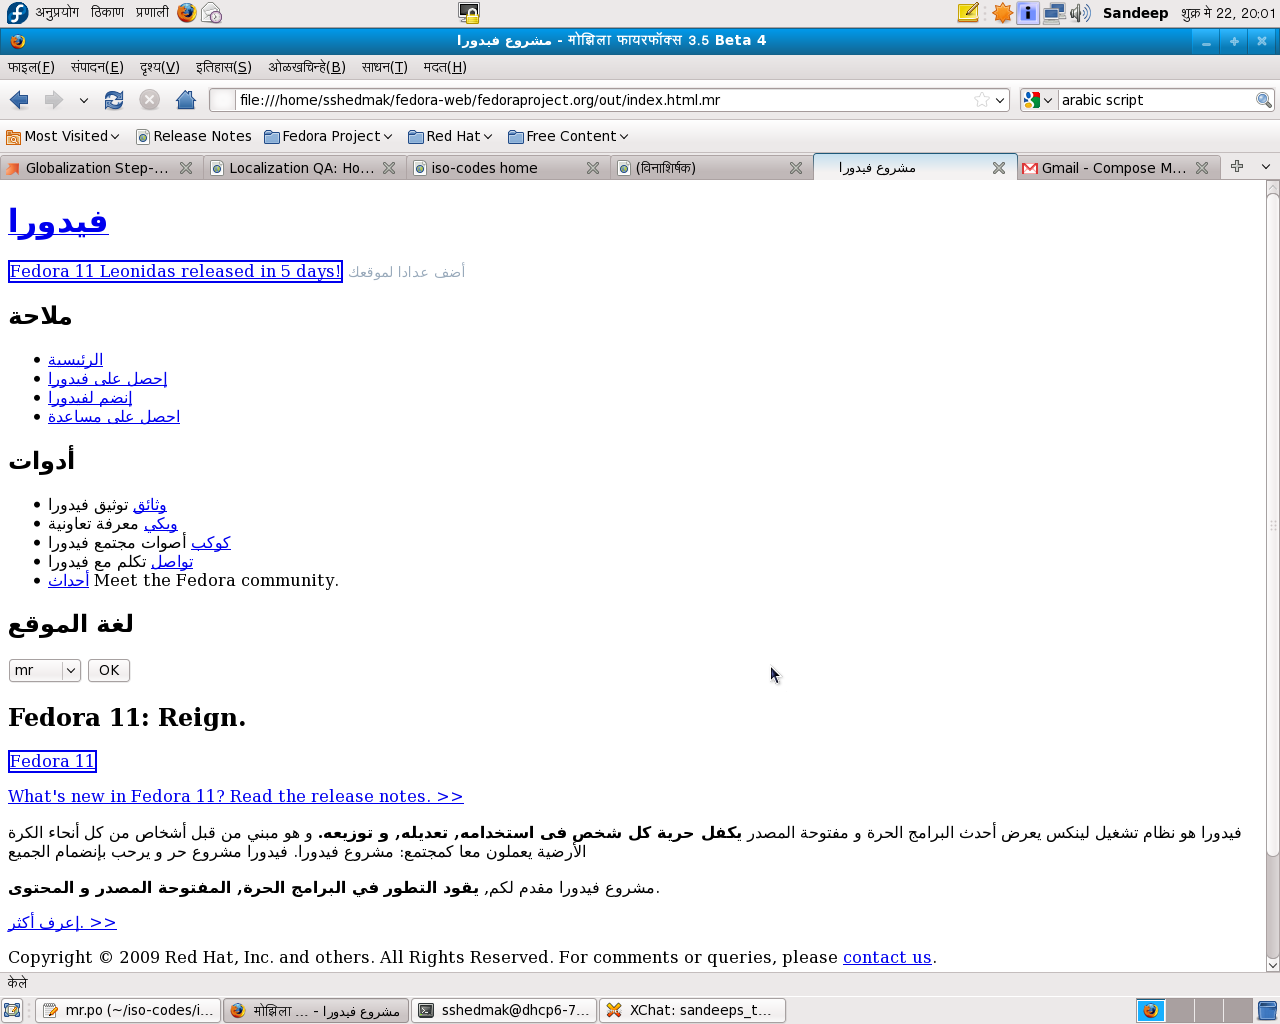Screen dimensions: 1280x1024
Task: Go to the home page icon
Action: point(186,100)
